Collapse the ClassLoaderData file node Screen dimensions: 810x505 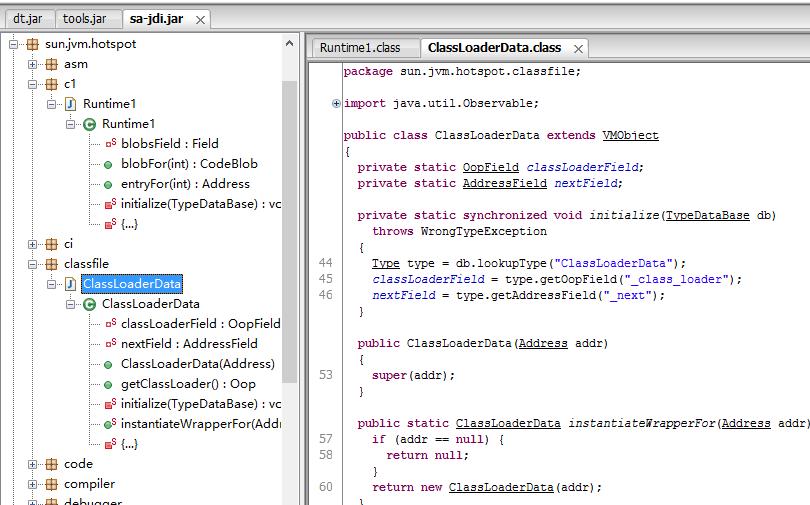(x=51, y=285)
